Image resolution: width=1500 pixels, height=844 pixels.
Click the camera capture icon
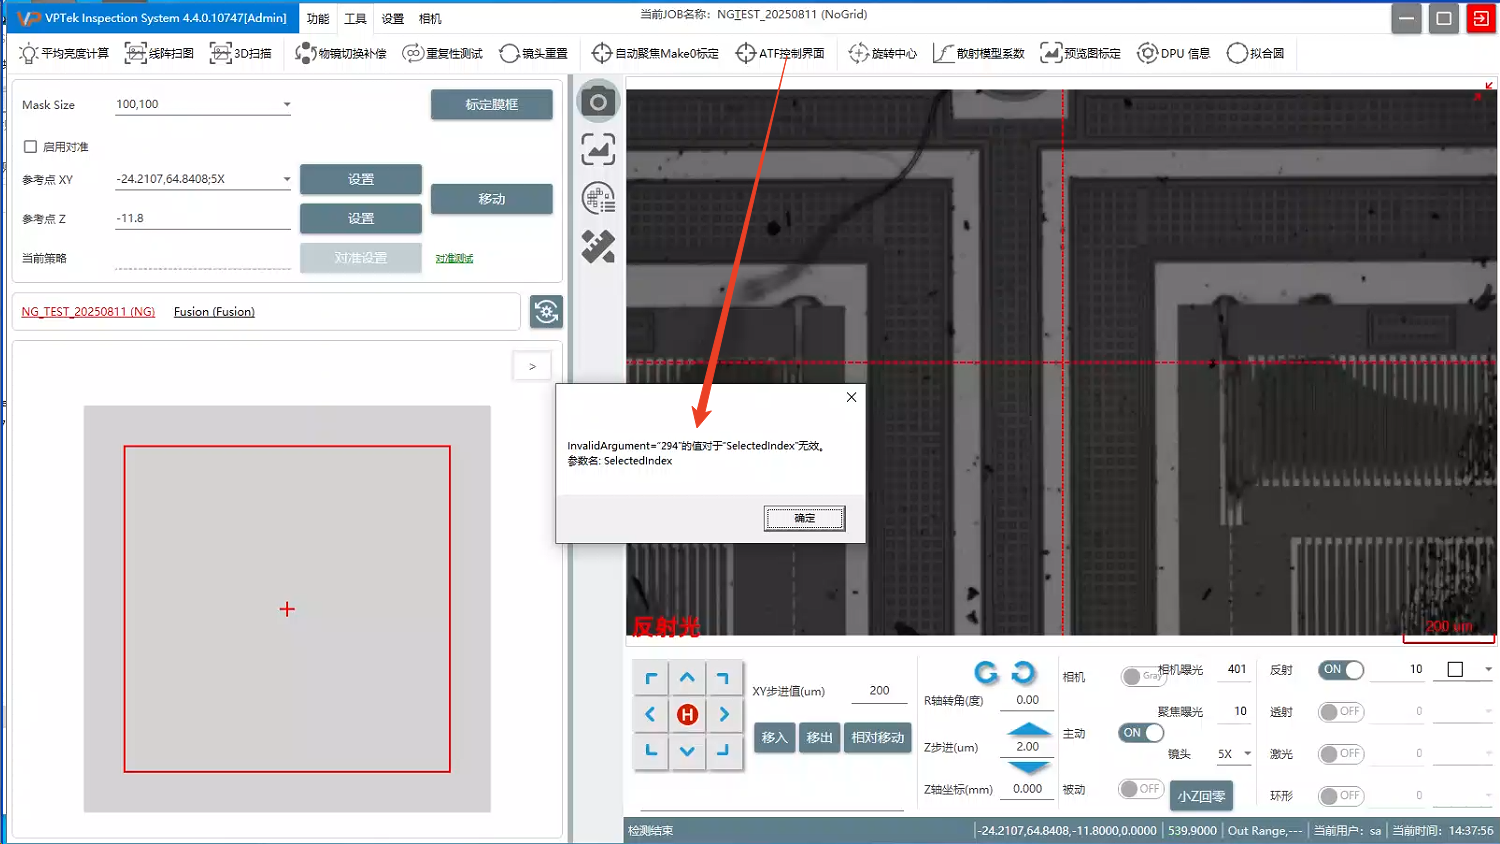[598, 102]
